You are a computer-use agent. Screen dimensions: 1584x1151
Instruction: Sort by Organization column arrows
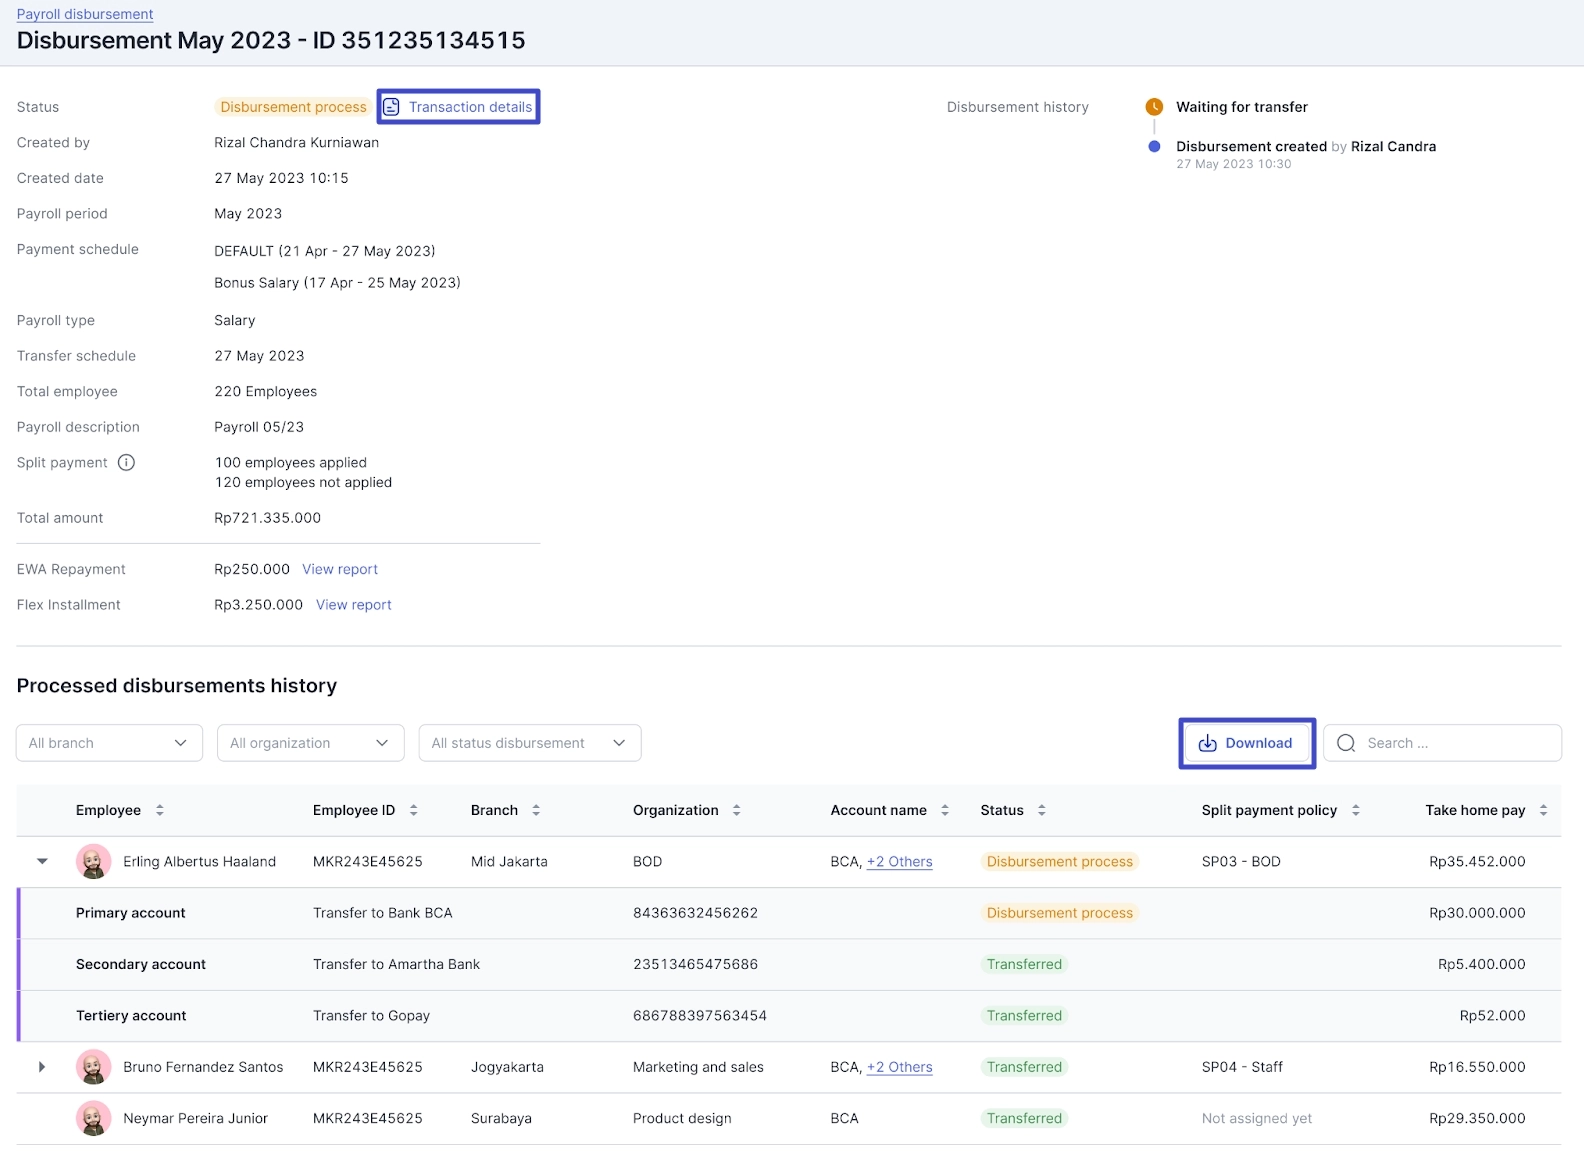(x=737, y=810)
